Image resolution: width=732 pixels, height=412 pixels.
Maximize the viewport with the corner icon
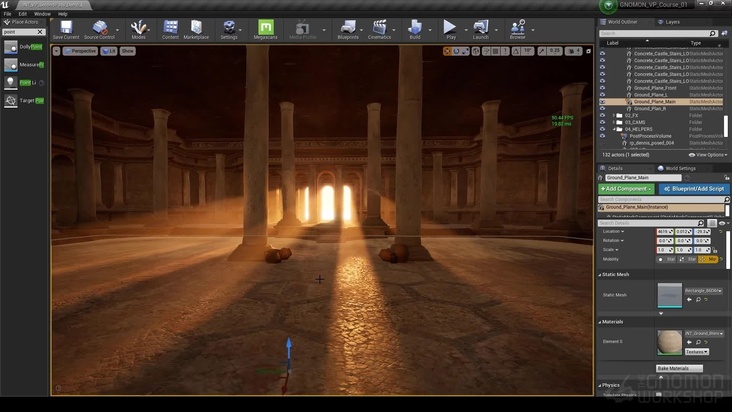(588, 51)
